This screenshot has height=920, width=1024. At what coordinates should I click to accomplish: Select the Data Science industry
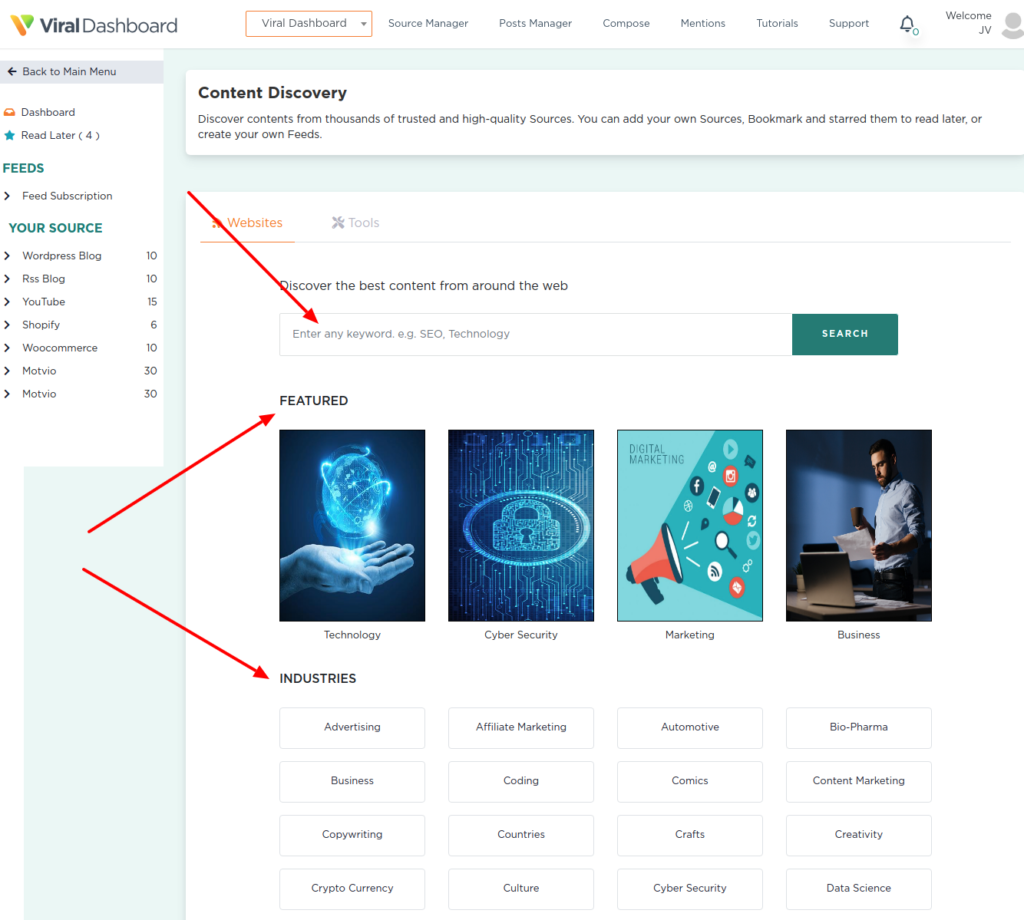click(x=859, y=888)
